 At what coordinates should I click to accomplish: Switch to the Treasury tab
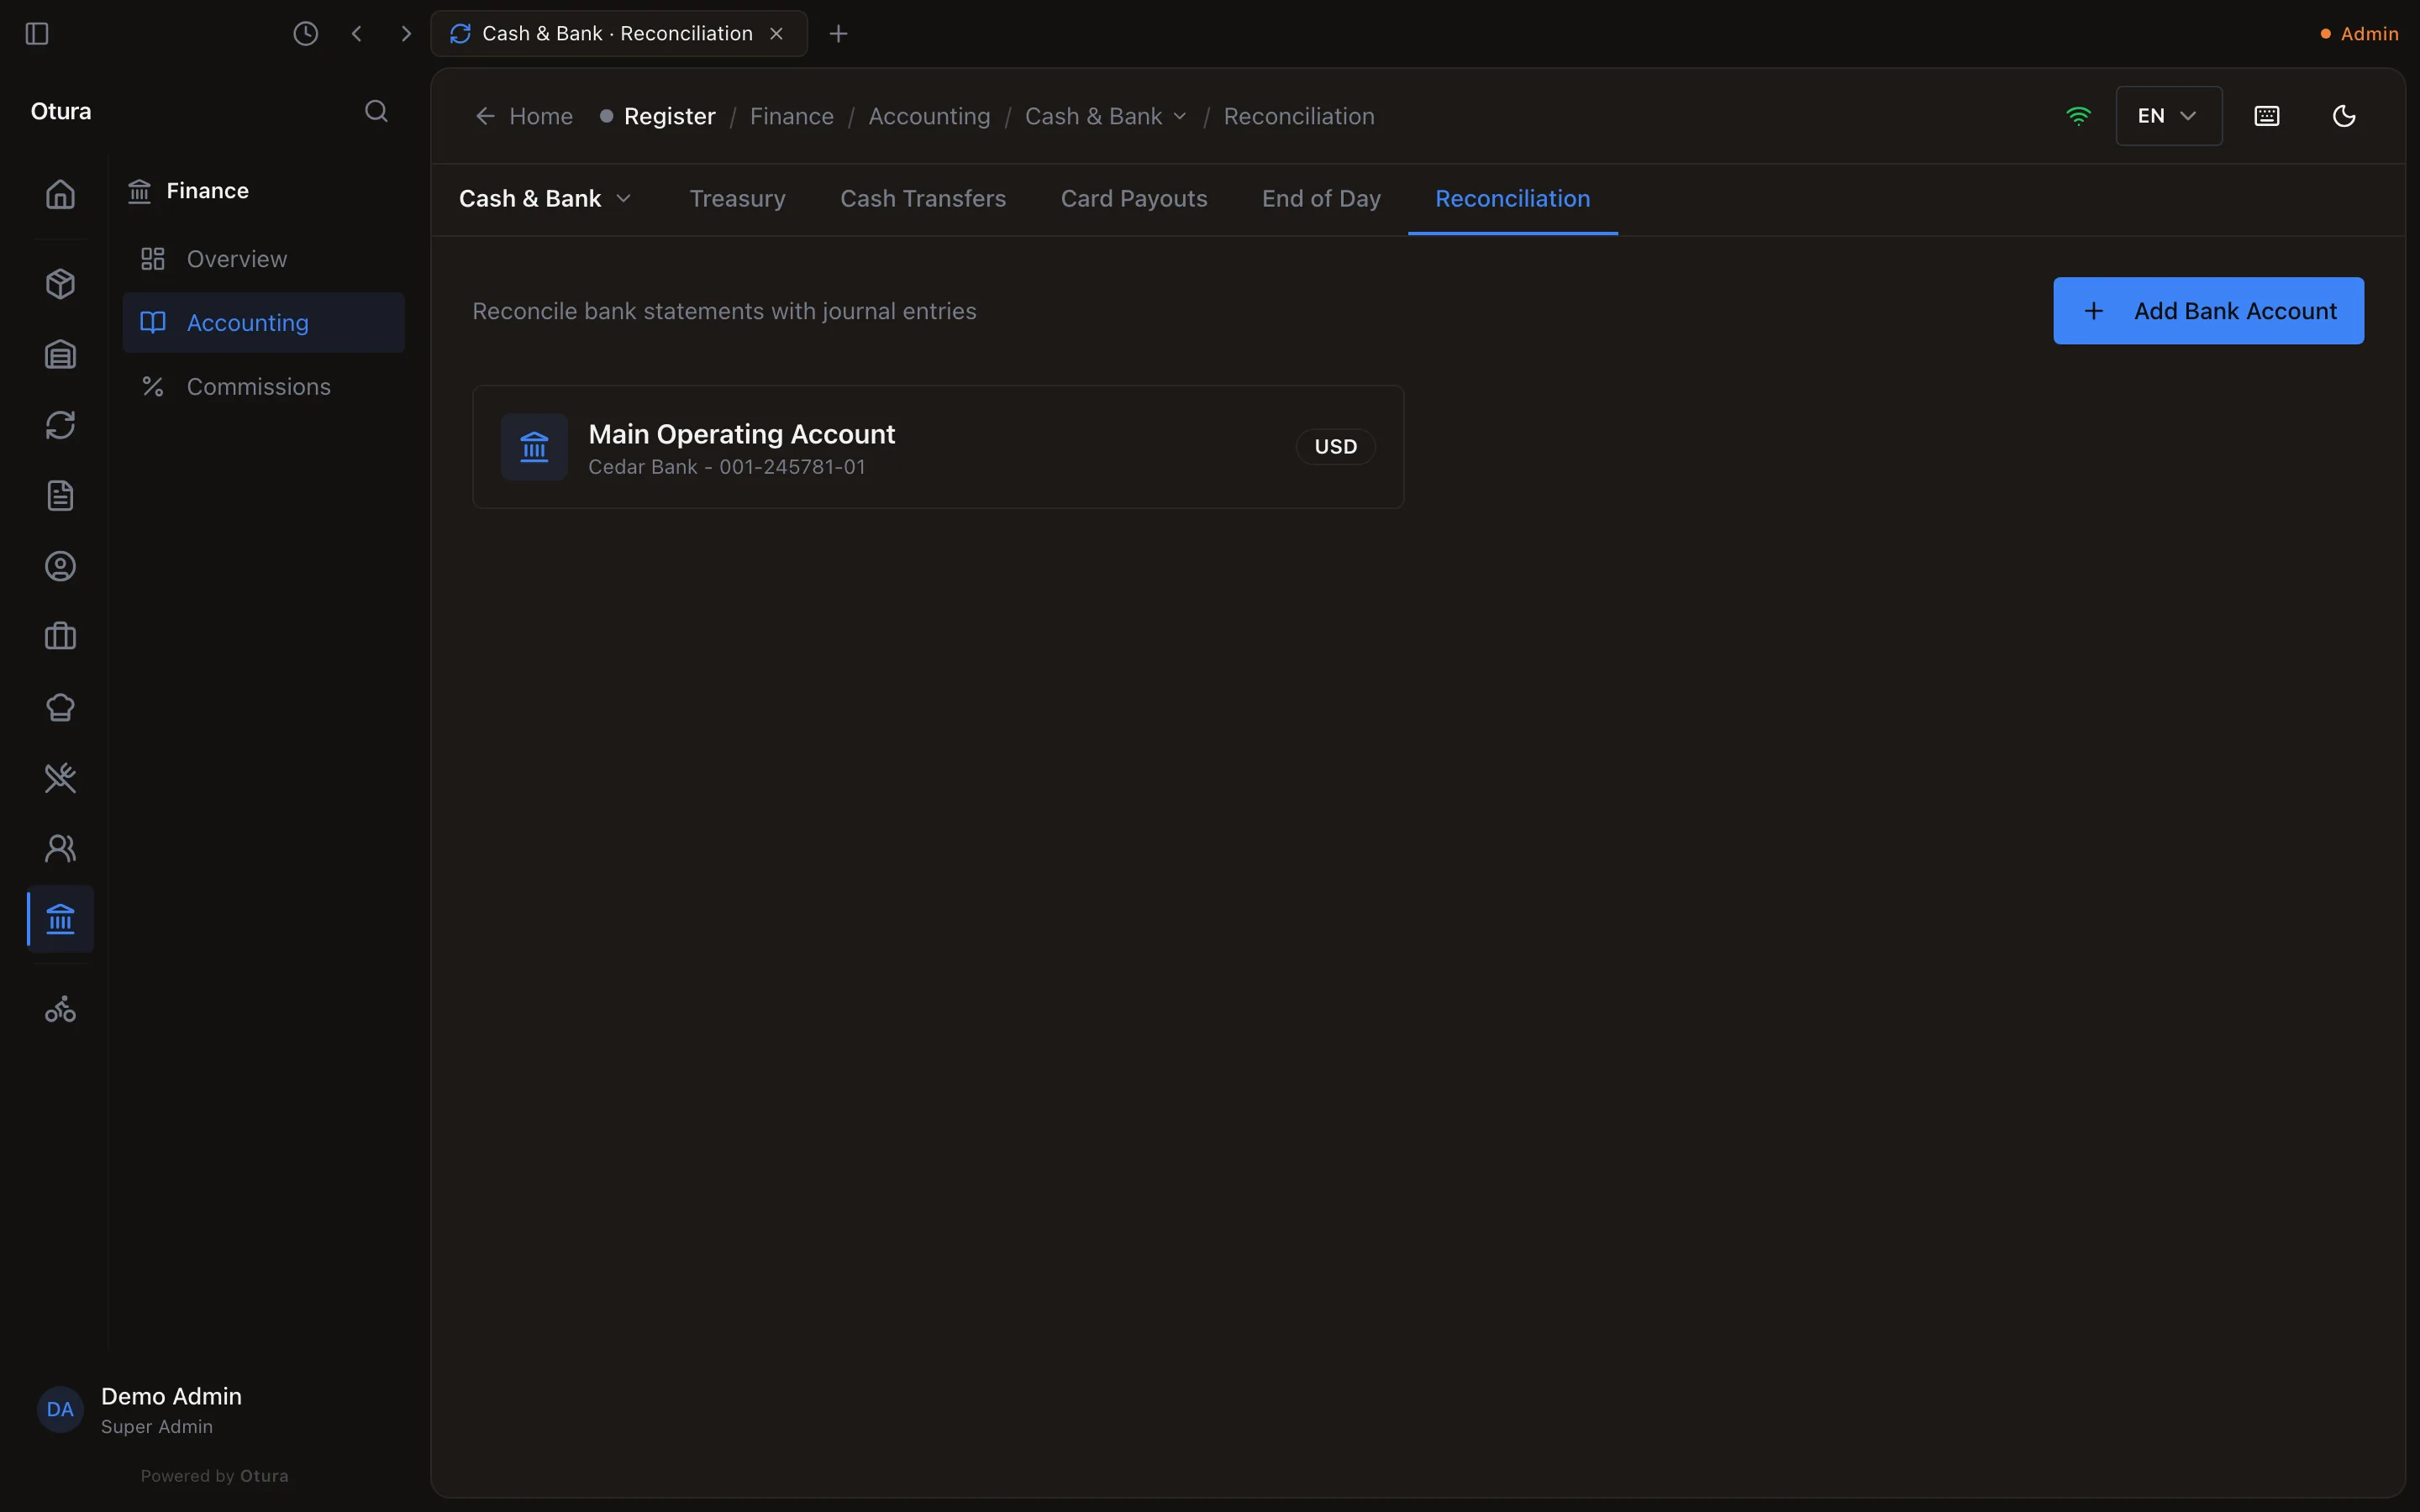coord(737,199)
